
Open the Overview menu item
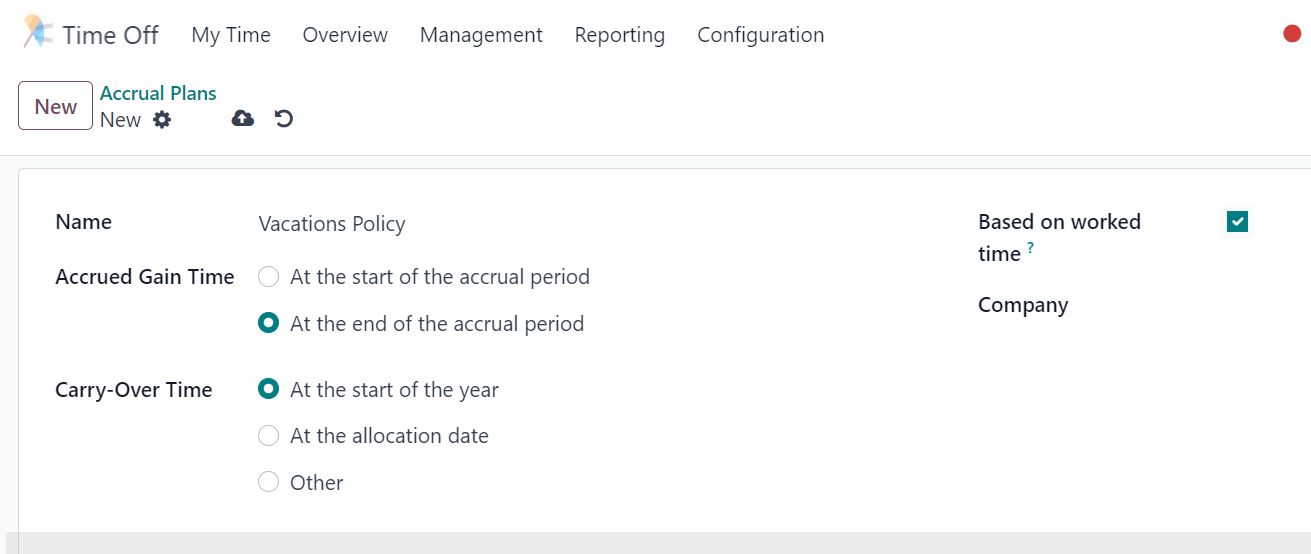pyautogui.click(x=345, y=35)
